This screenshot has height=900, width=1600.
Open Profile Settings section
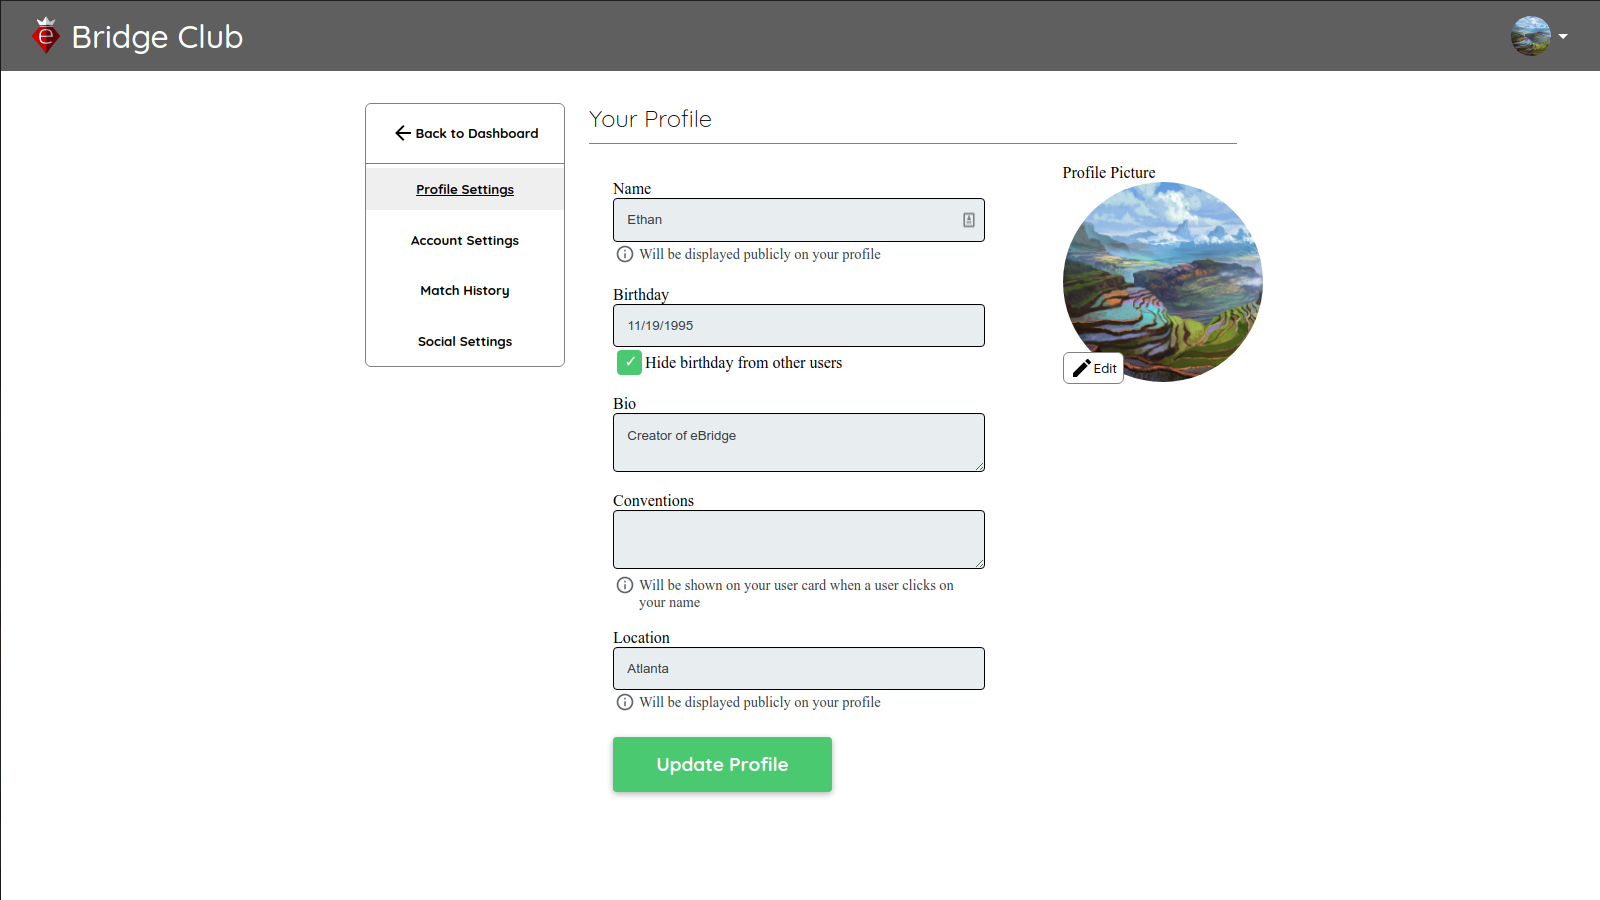point(465,189)
